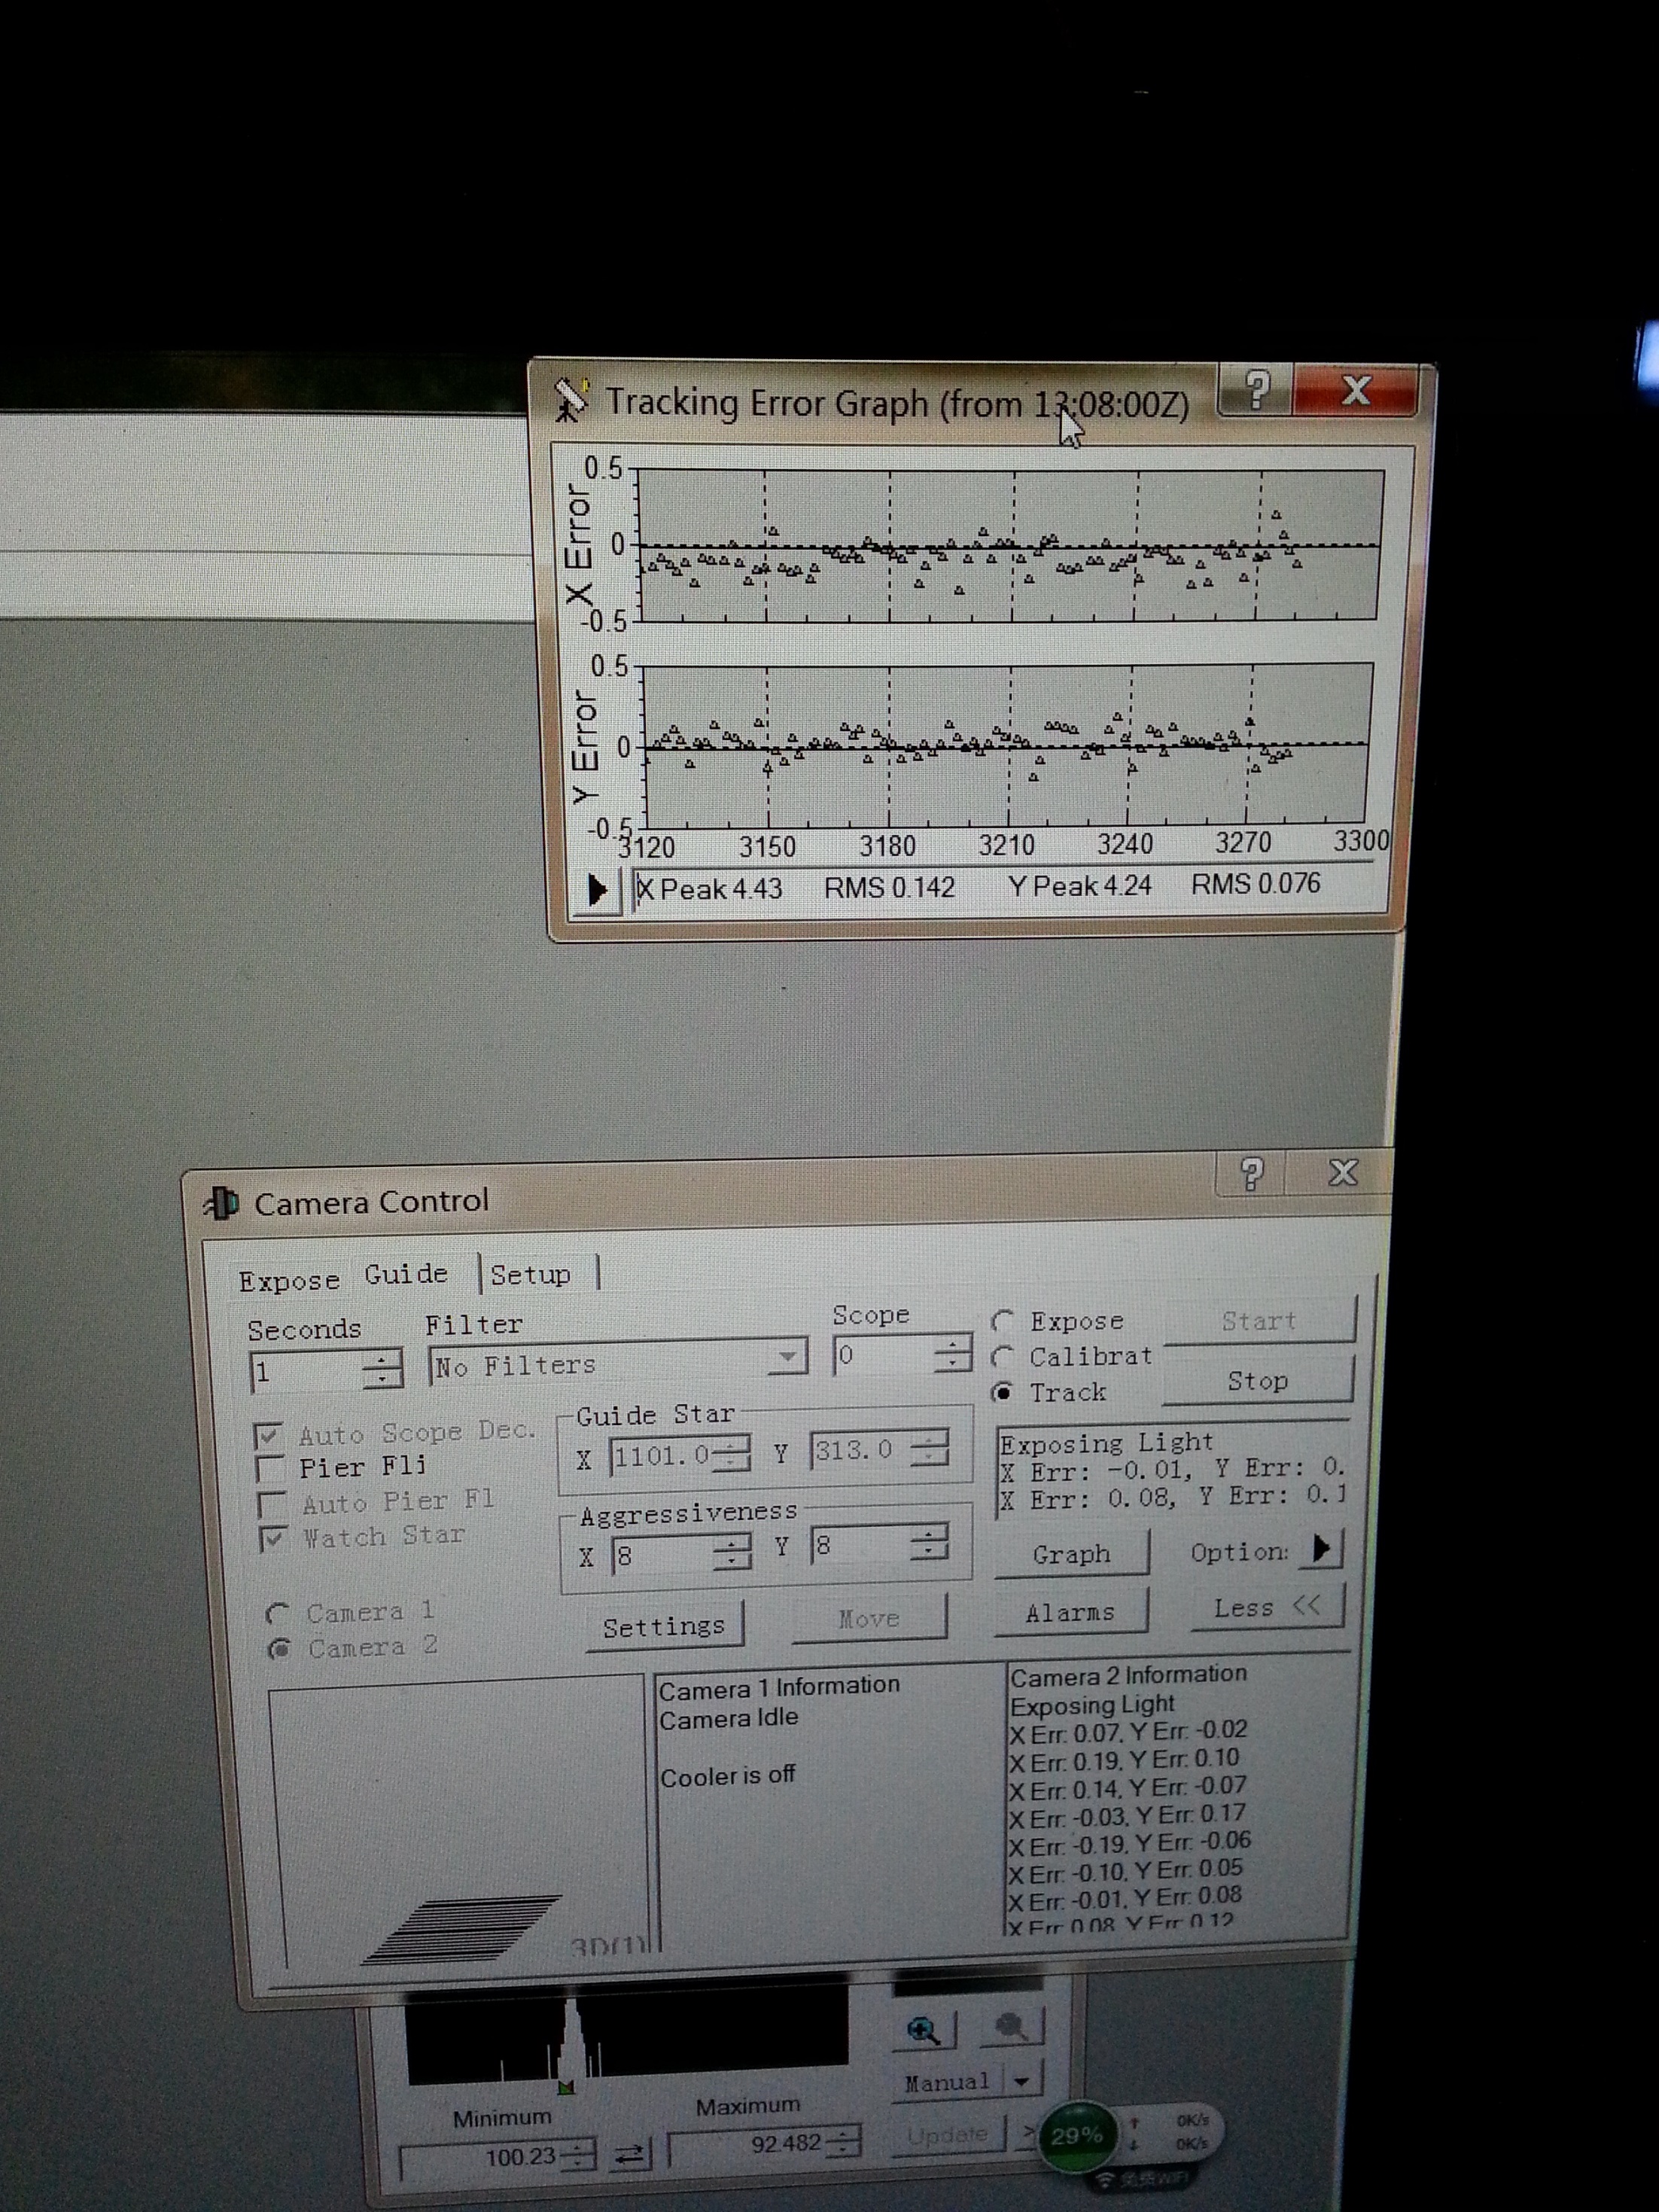
Task: Click the Guide Star Y spinner arrows
Action: (x=930, y=1448)
